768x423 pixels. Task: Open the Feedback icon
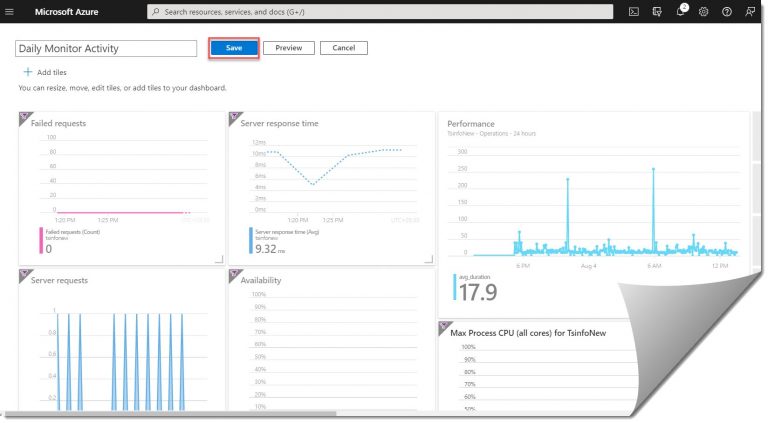(x=750, y=12)
